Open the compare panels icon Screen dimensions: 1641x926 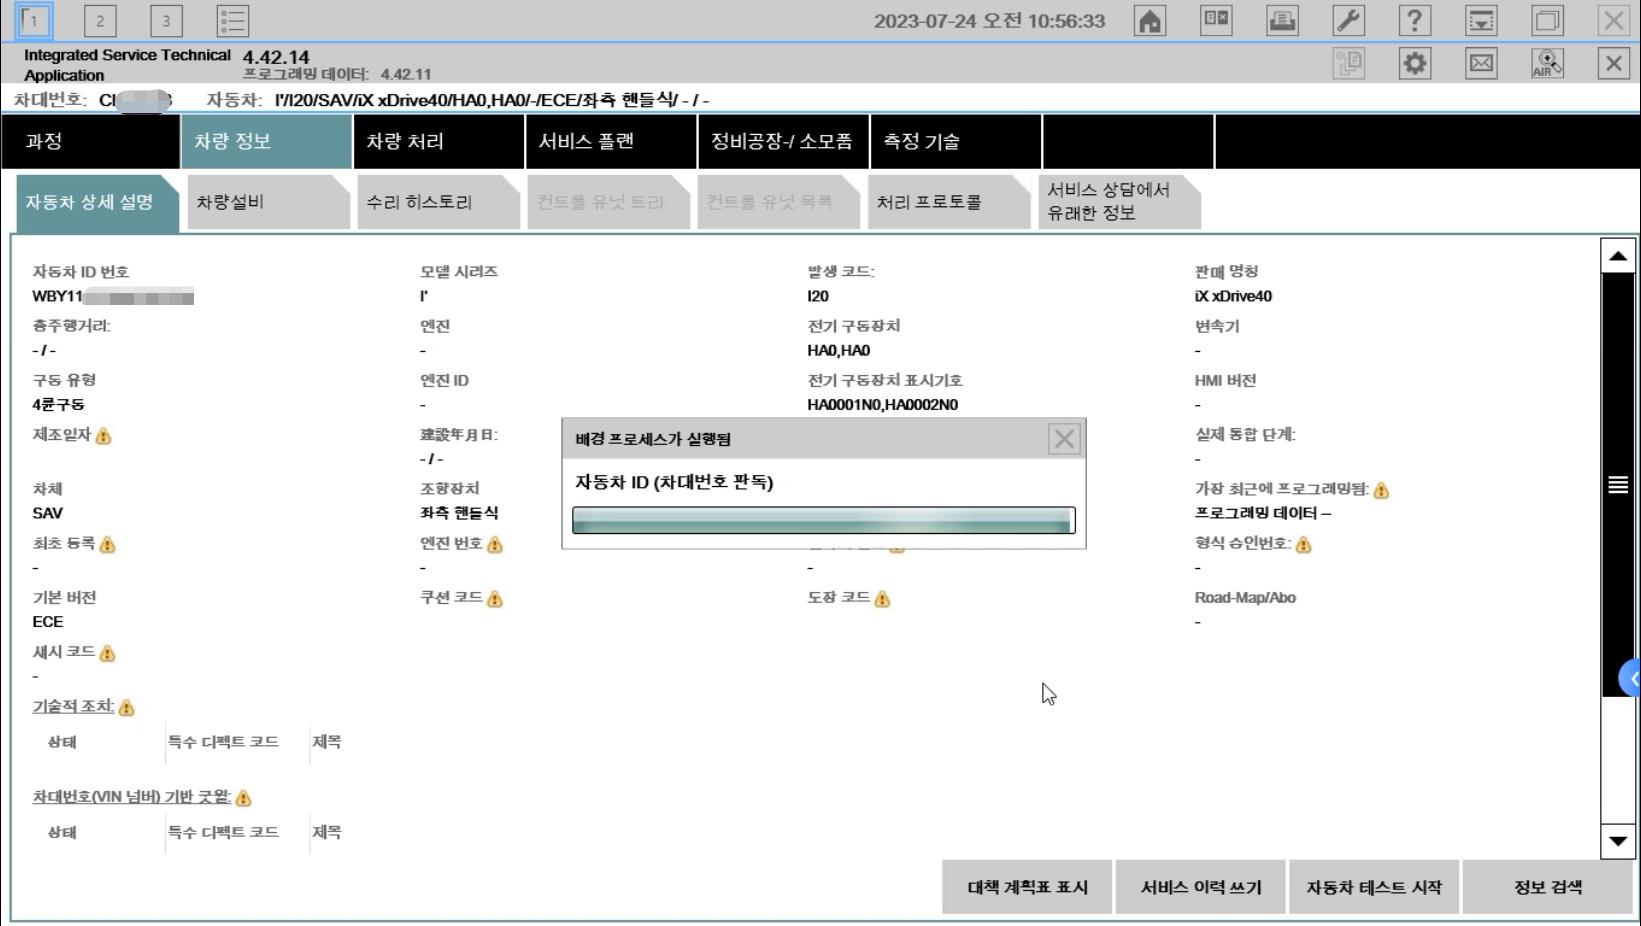pyautogui.click(x=1216, y=20)
